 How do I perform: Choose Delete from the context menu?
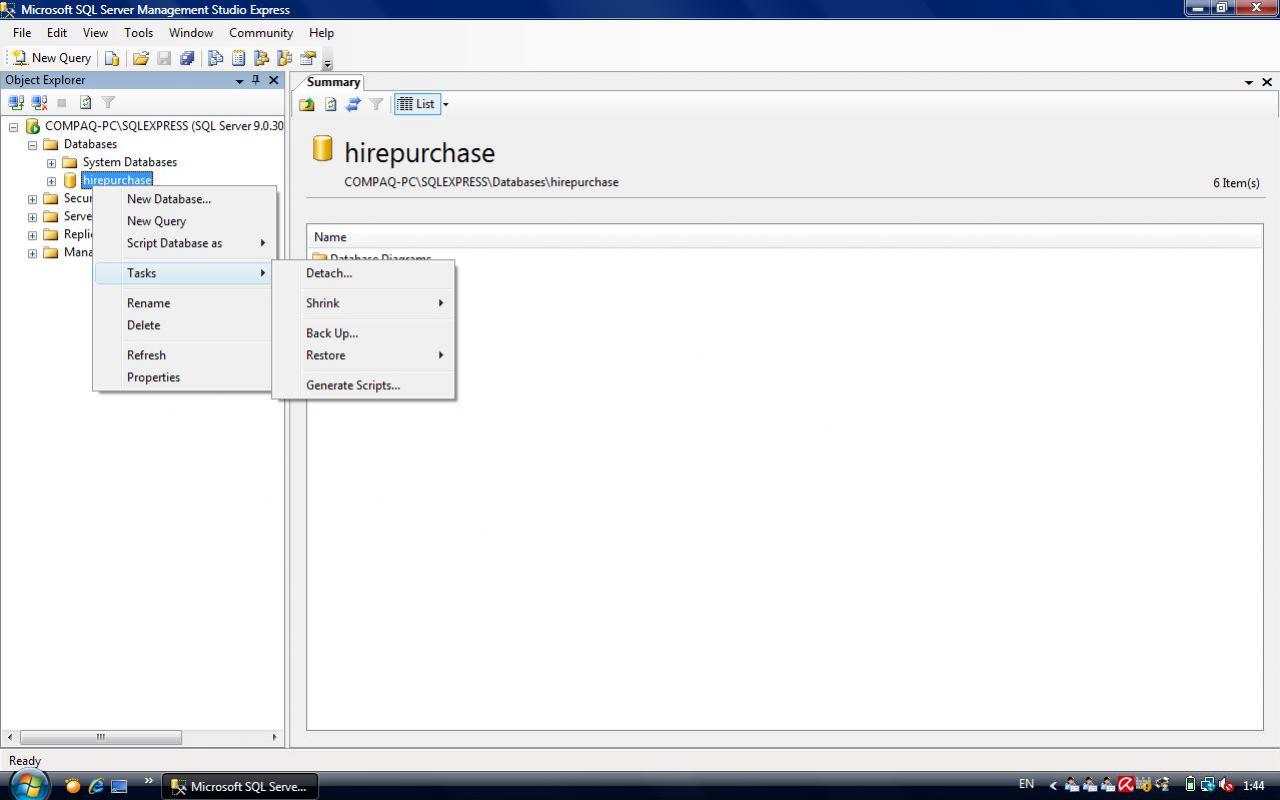[184, 325]
